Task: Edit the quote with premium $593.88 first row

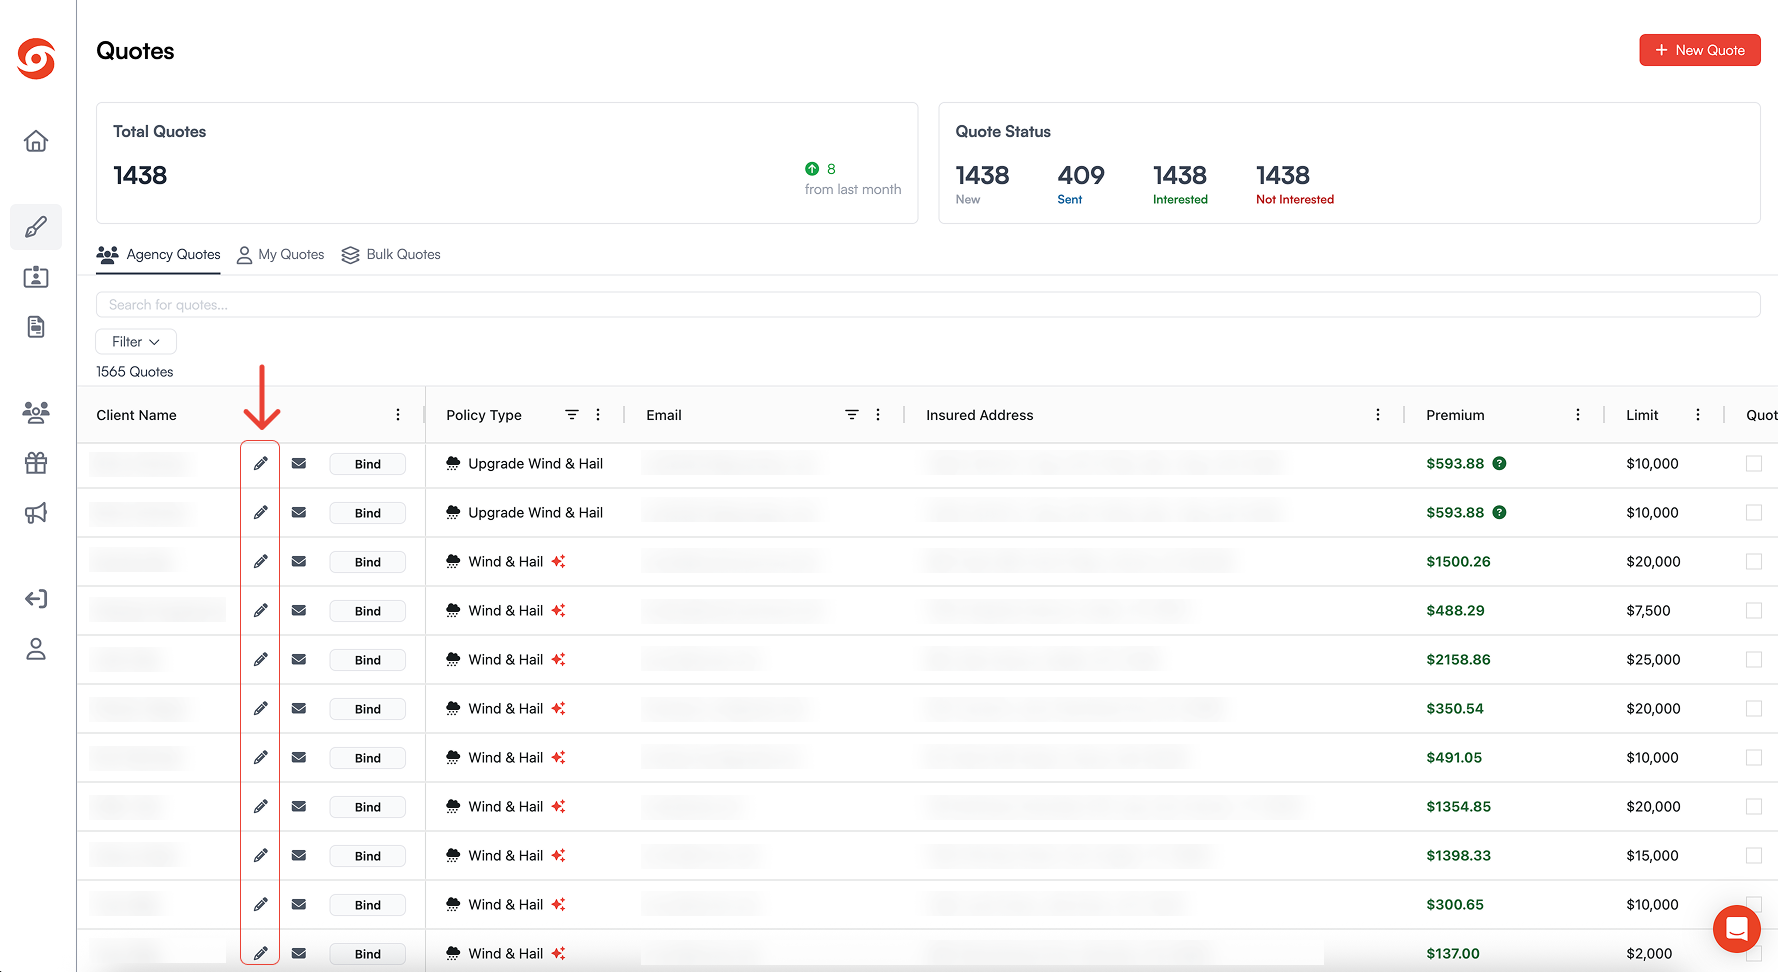Action: [x=261, y=463]
